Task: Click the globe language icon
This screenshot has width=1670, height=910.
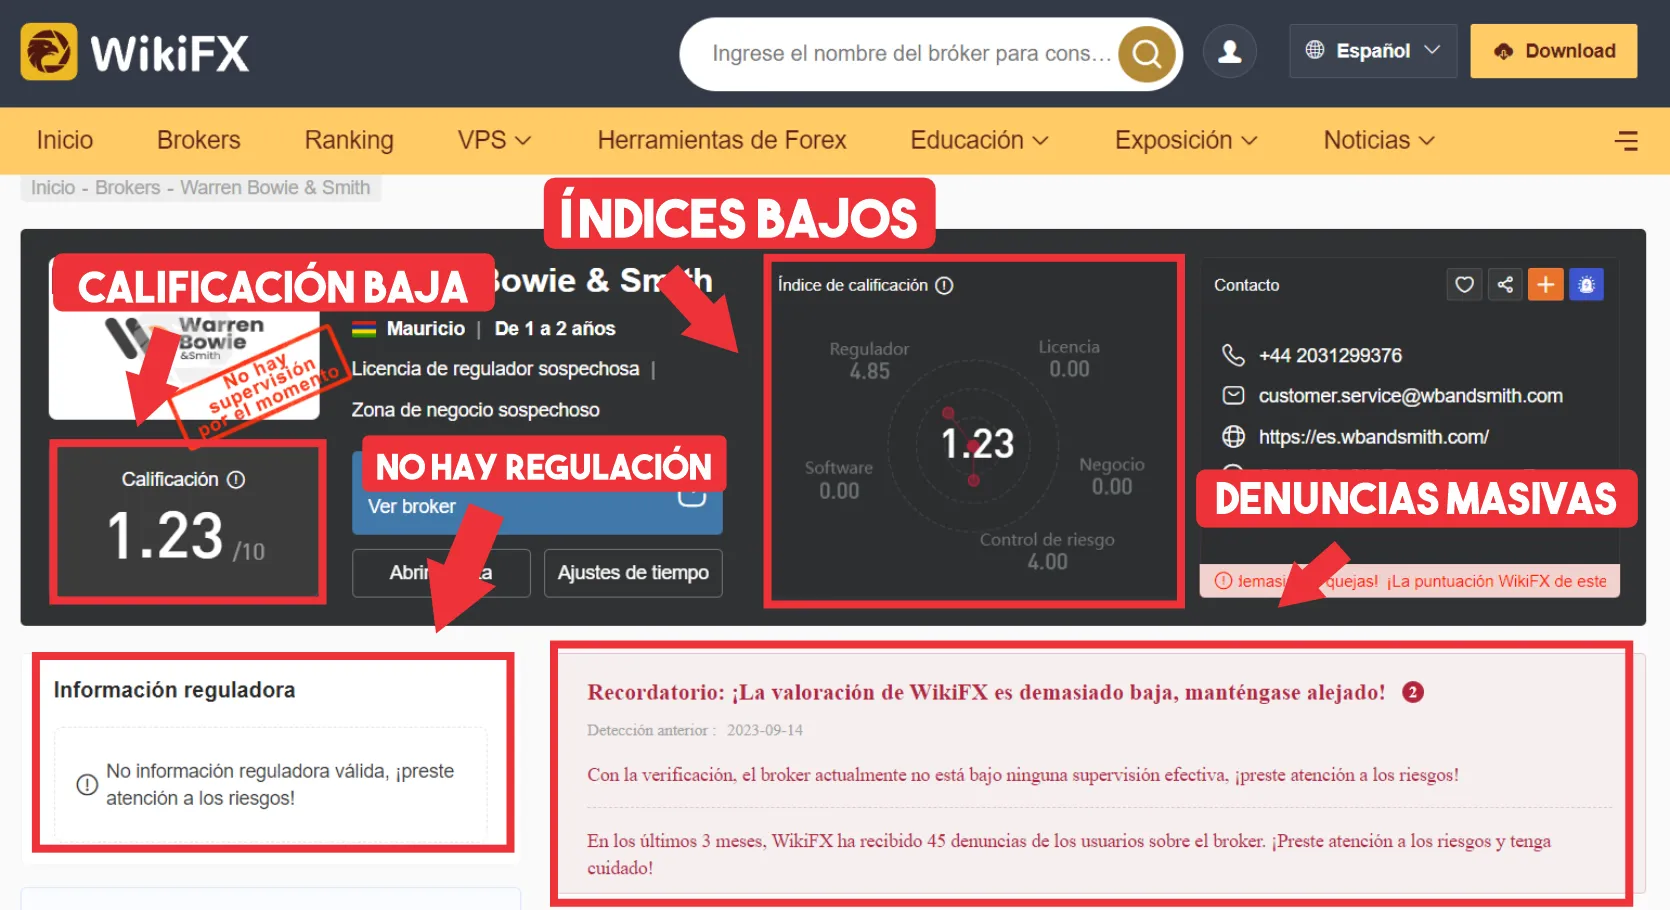Action: 1315,50
